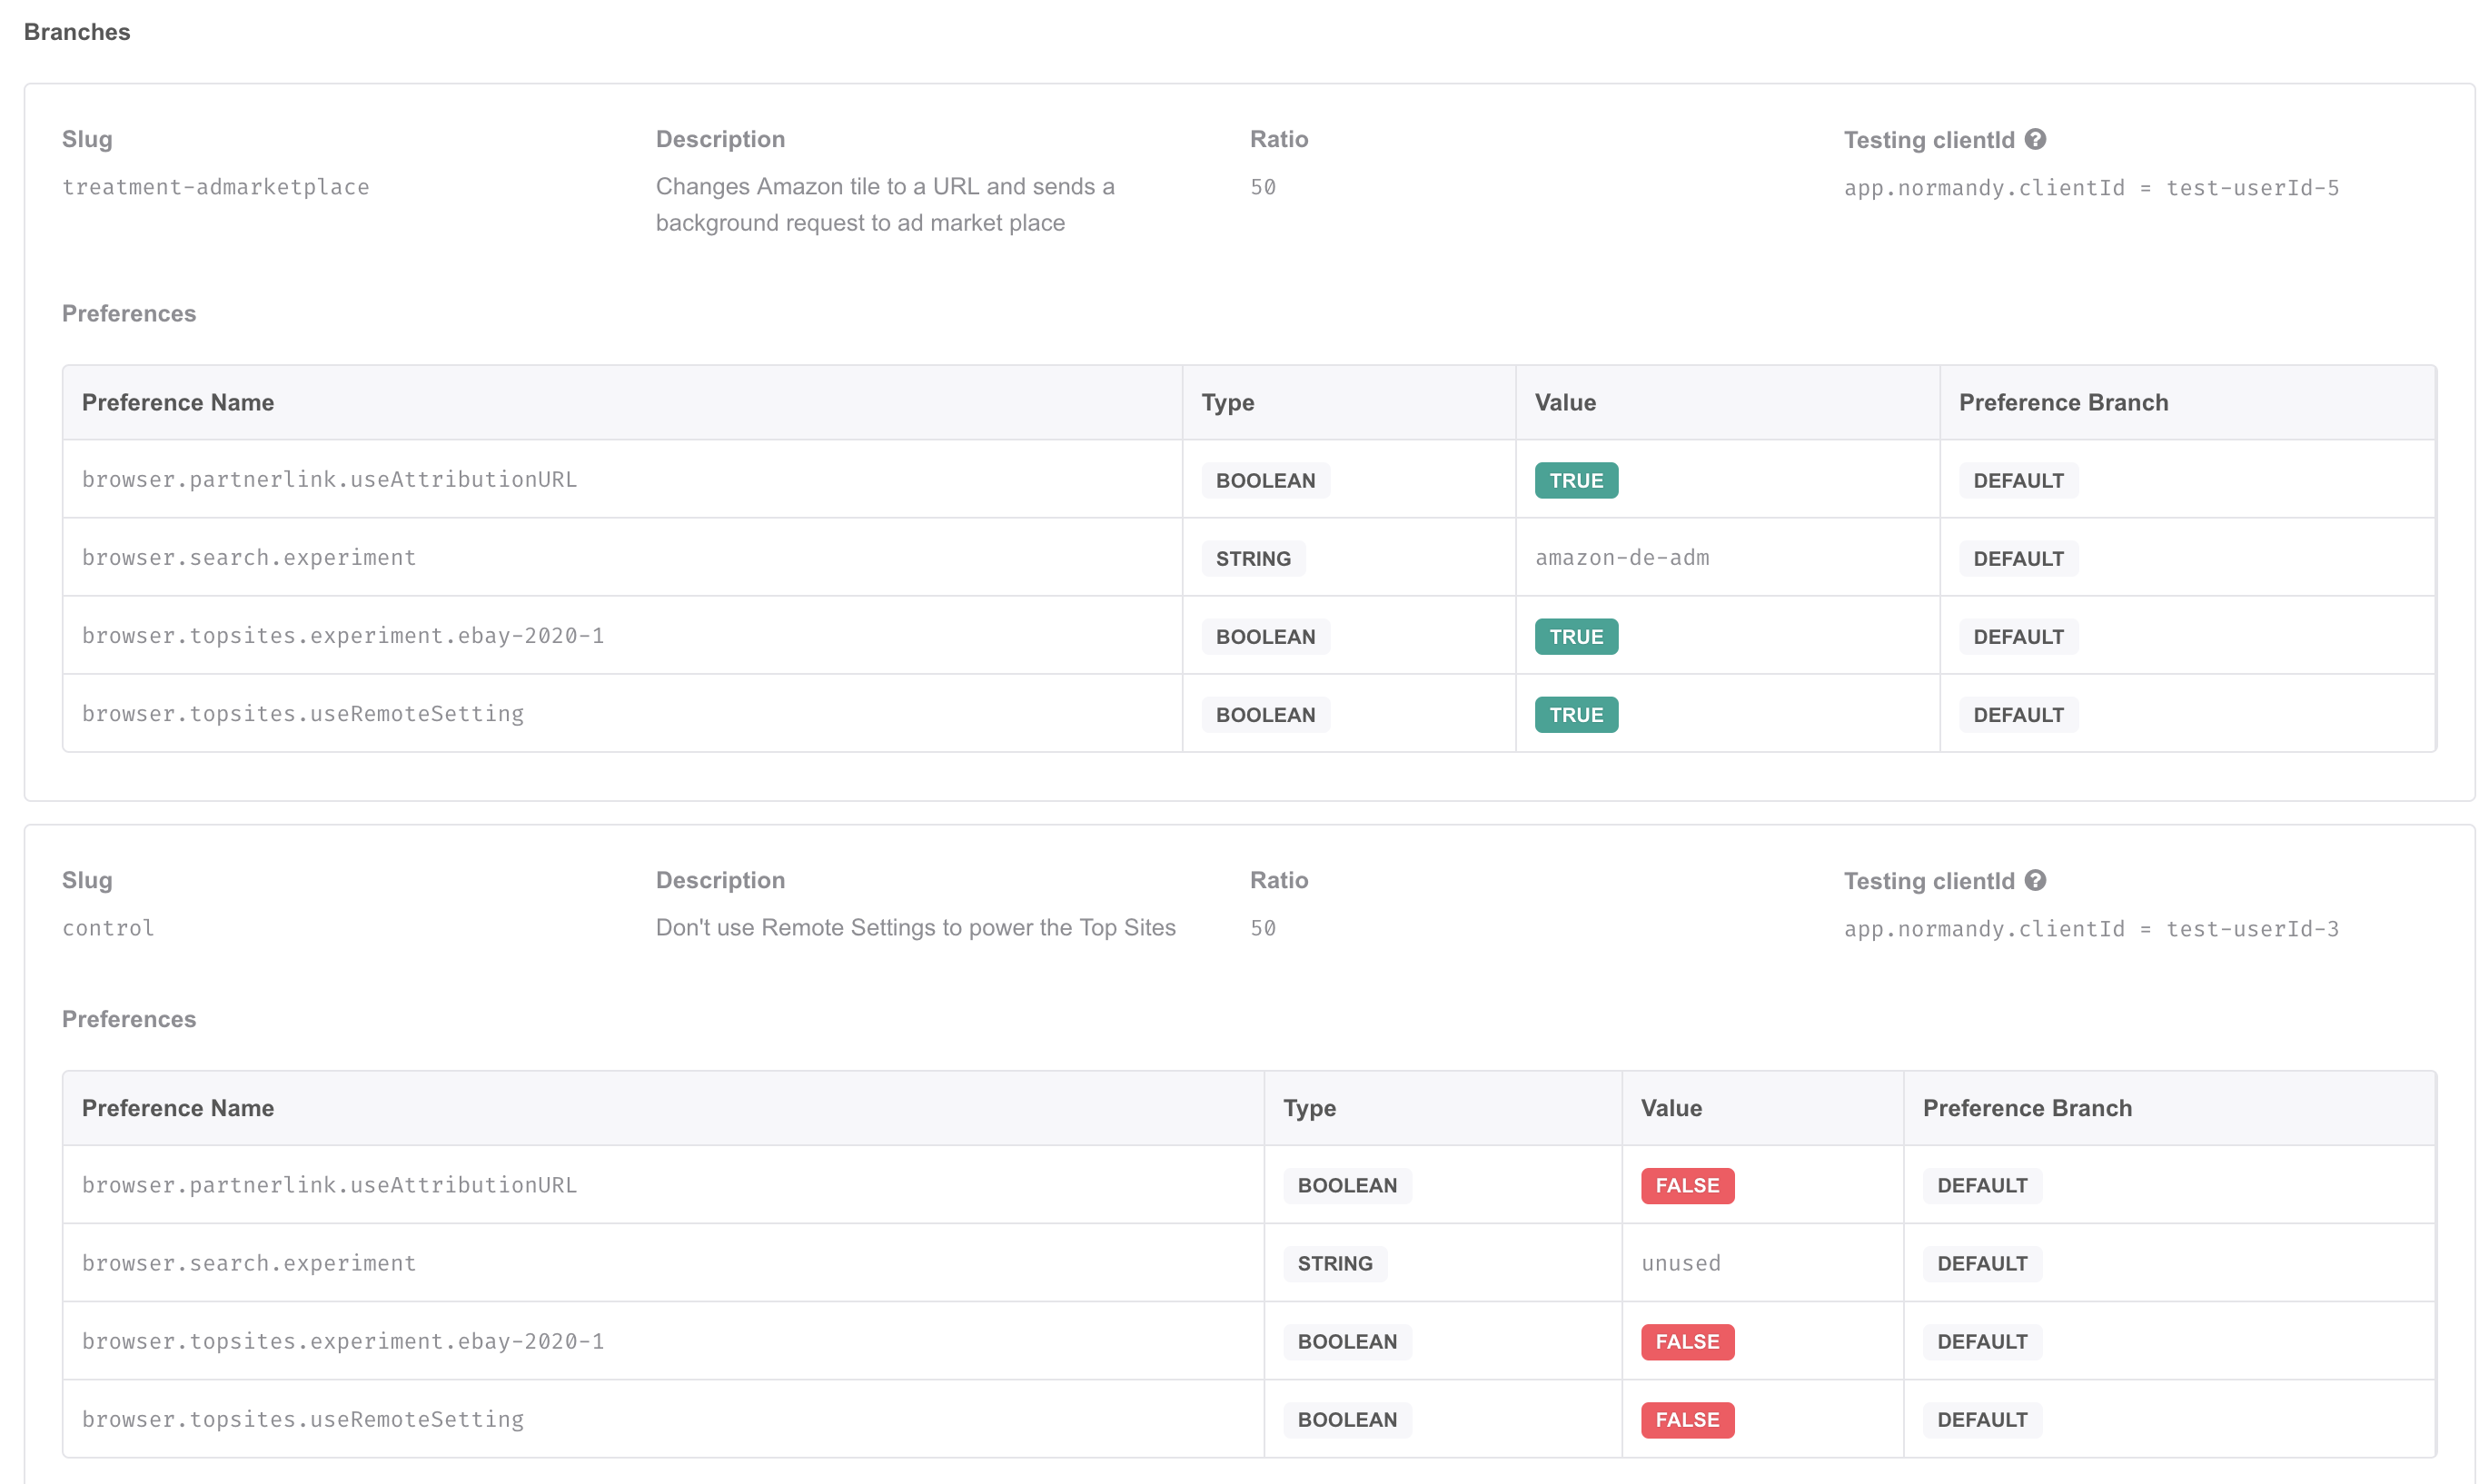Click the unused string value
This screenshot has height=1484, width=2489.
1680,1263
